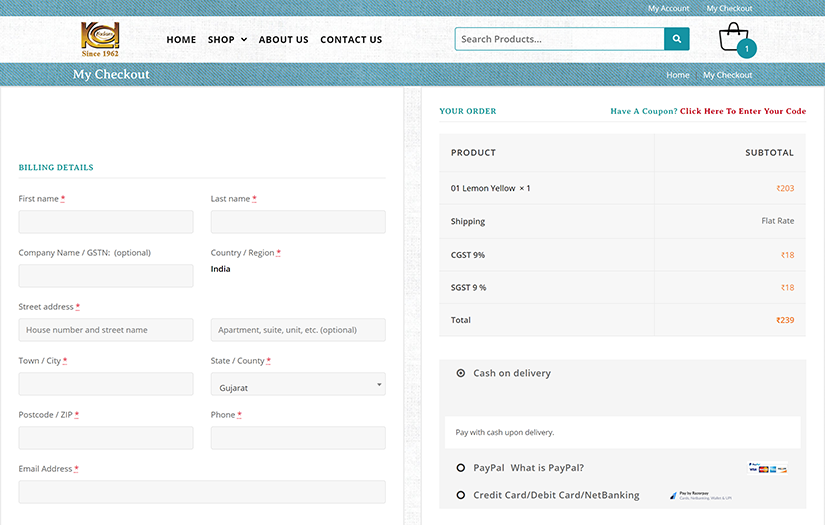Select PayPal payment option

(x=461, y=468)
